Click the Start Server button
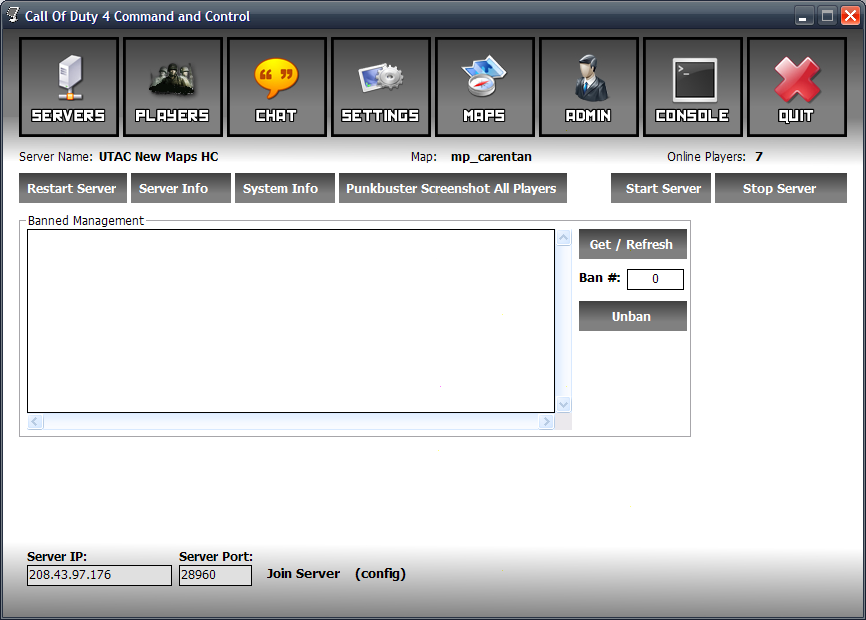The height and width of the screenshot is (620, 866). coord(661,188)
